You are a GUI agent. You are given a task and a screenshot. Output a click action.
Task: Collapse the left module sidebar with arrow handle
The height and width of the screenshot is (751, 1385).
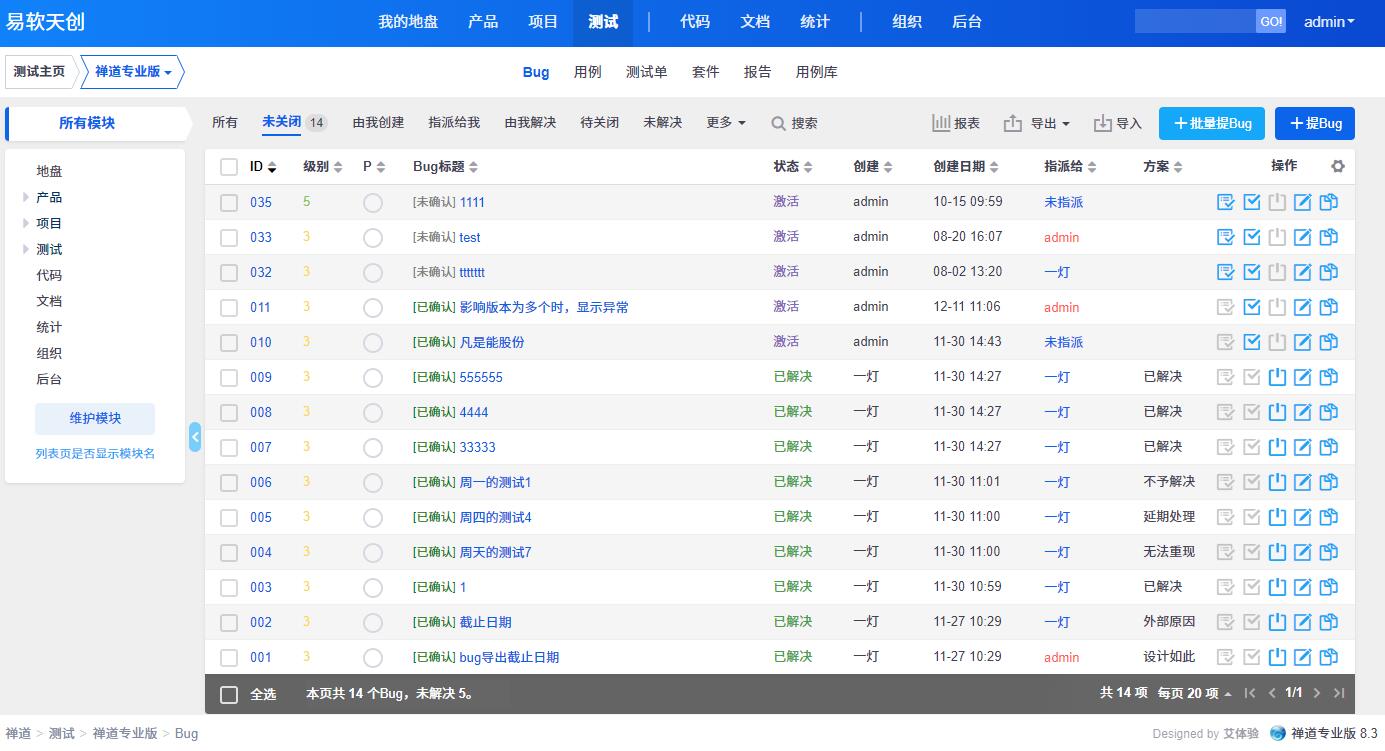[195, 437]
